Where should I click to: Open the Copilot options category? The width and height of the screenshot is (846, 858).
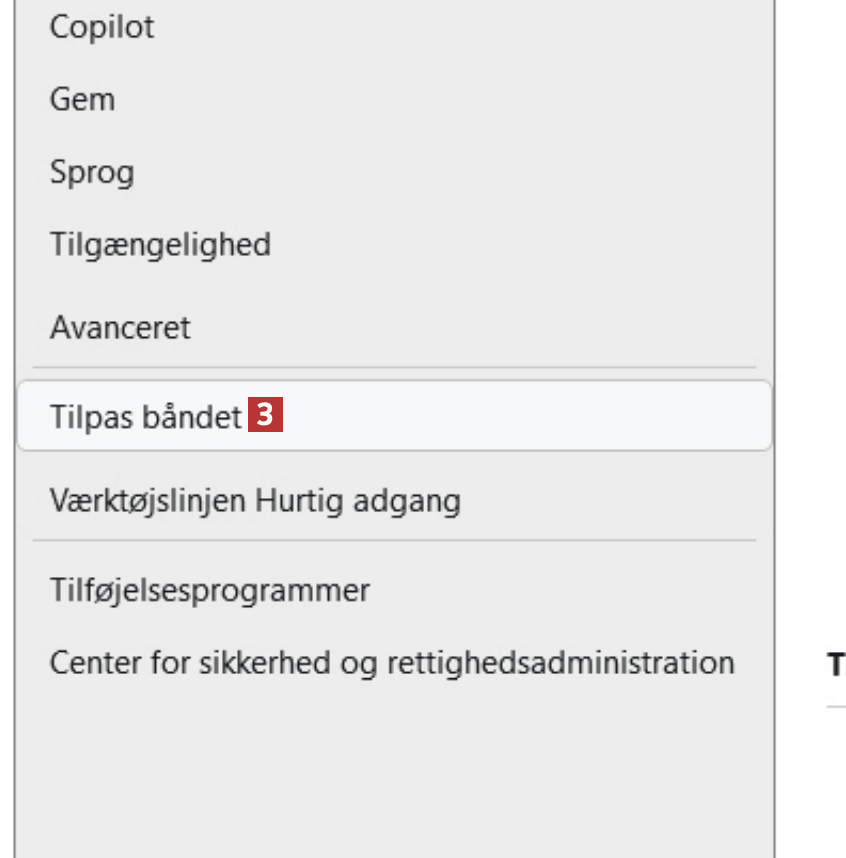tap(102, 27)
